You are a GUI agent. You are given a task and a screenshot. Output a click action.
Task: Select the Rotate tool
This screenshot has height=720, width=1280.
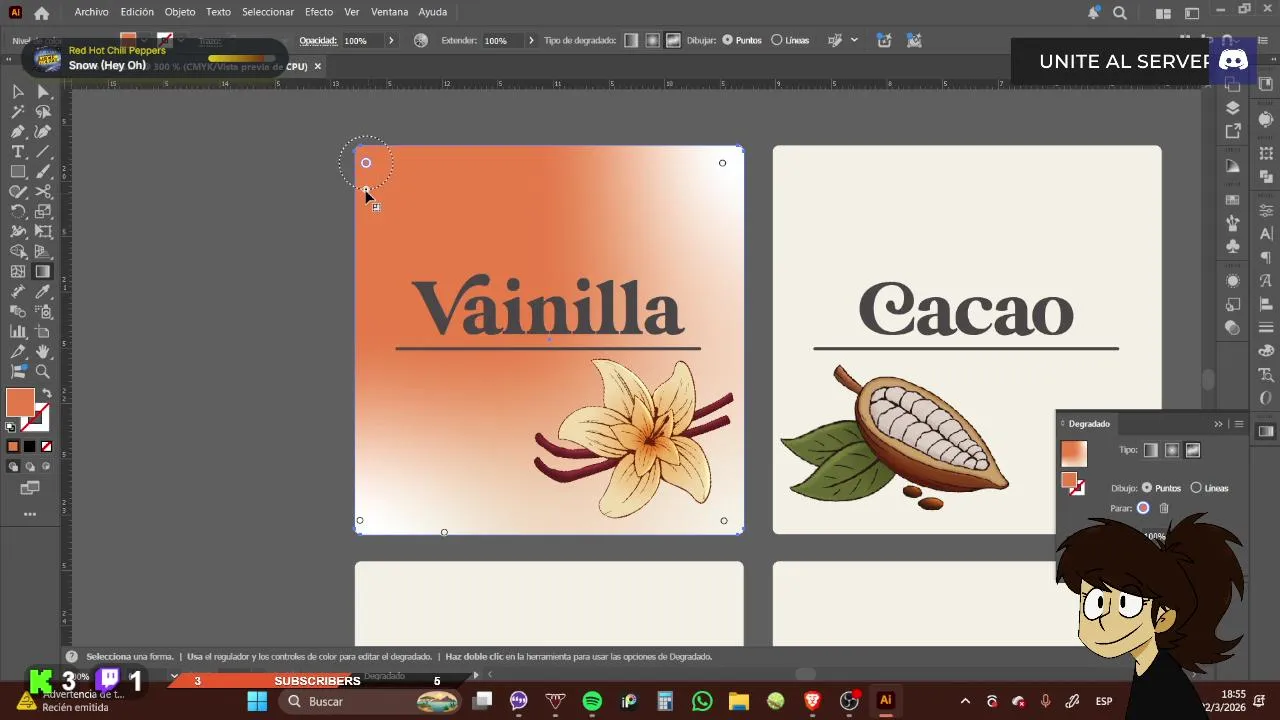click(x=18, y=212)
